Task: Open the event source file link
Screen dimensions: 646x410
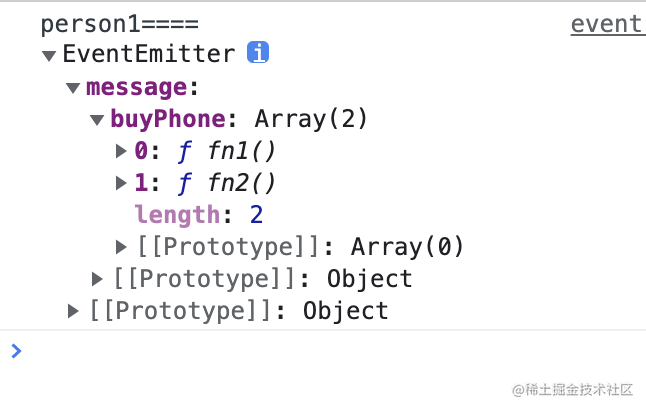Action: click(x=608, y=24)
